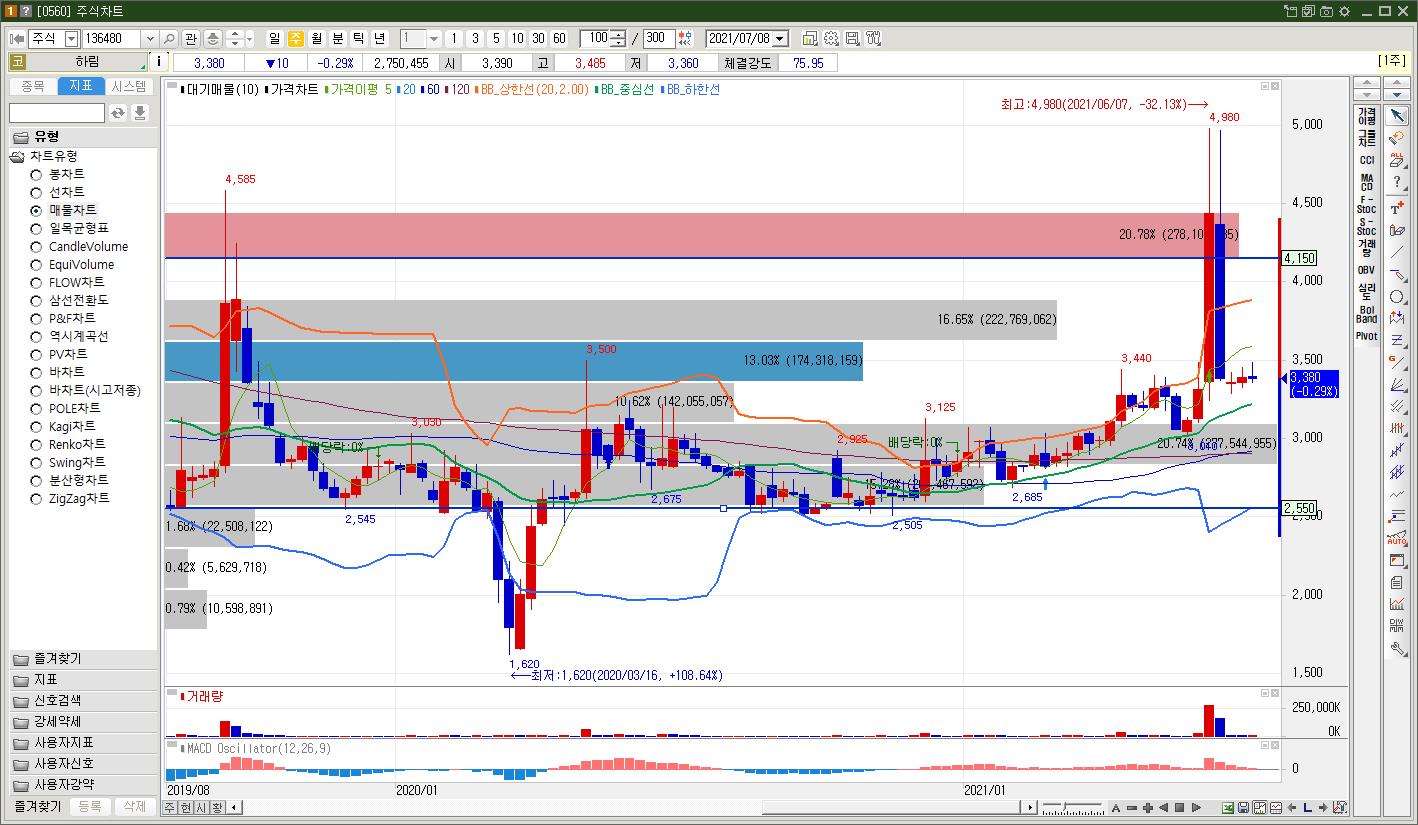Click the go-to-first arrow icon left of 주식 dropdown
This screenshot has height=825, width=1418.
[17, 39]
